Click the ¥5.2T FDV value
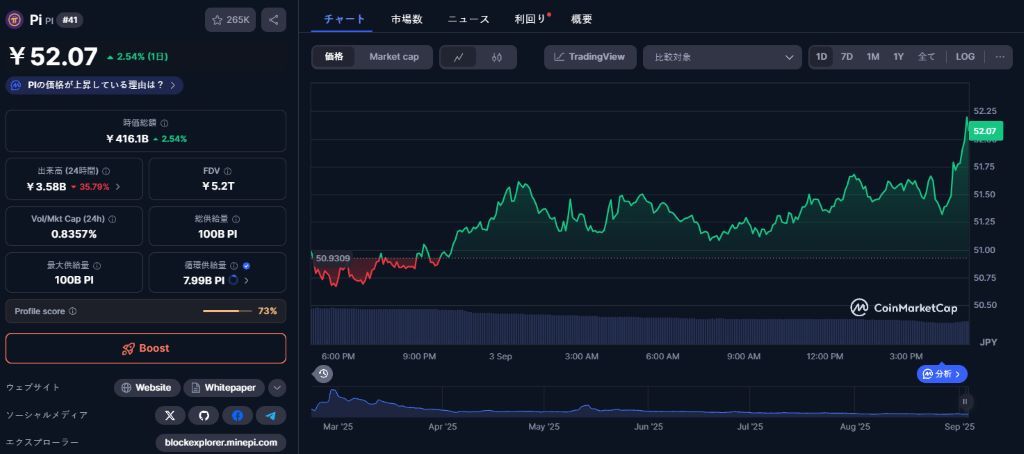 coord(217,187)
